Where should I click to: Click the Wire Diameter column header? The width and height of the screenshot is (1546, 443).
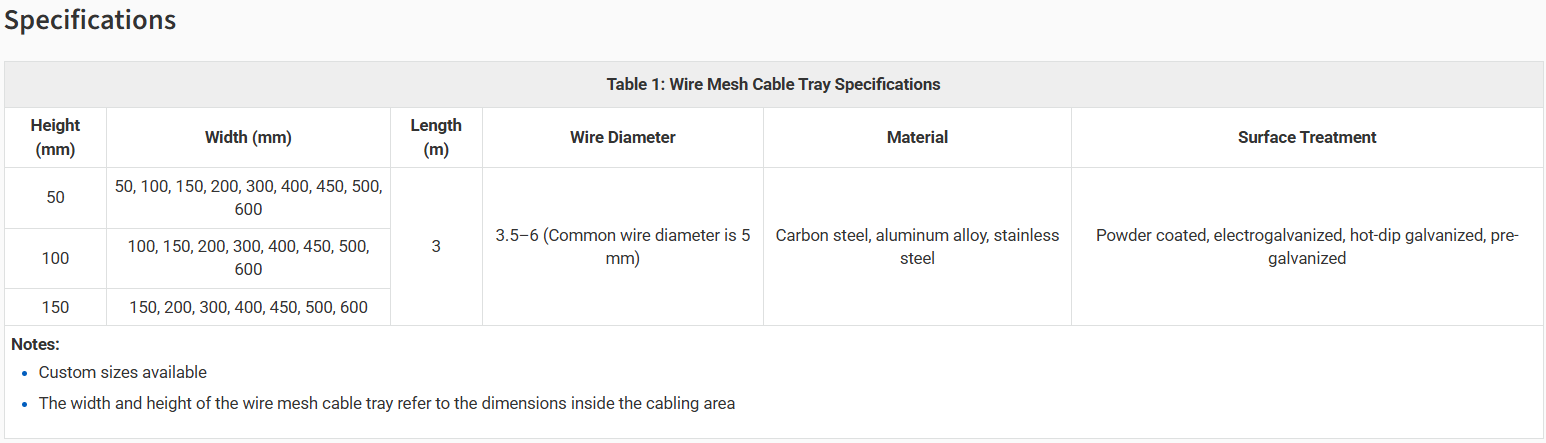pyautogui.click(x=622, y=138)
